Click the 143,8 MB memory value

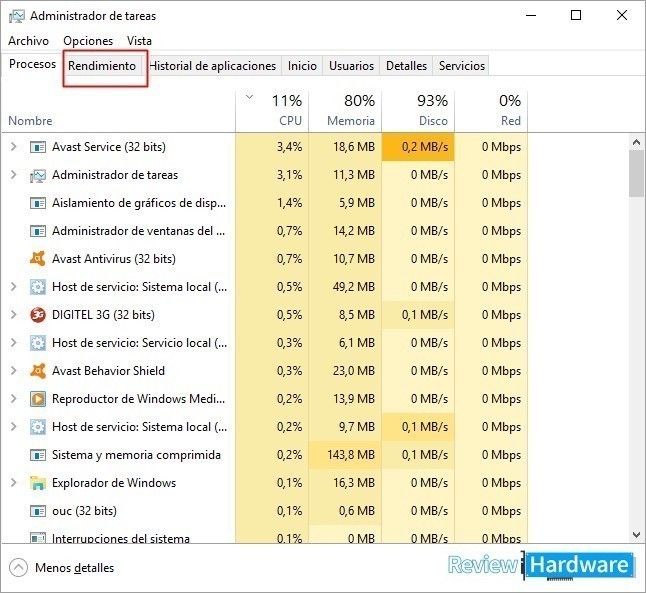click(x=351, y=455)
